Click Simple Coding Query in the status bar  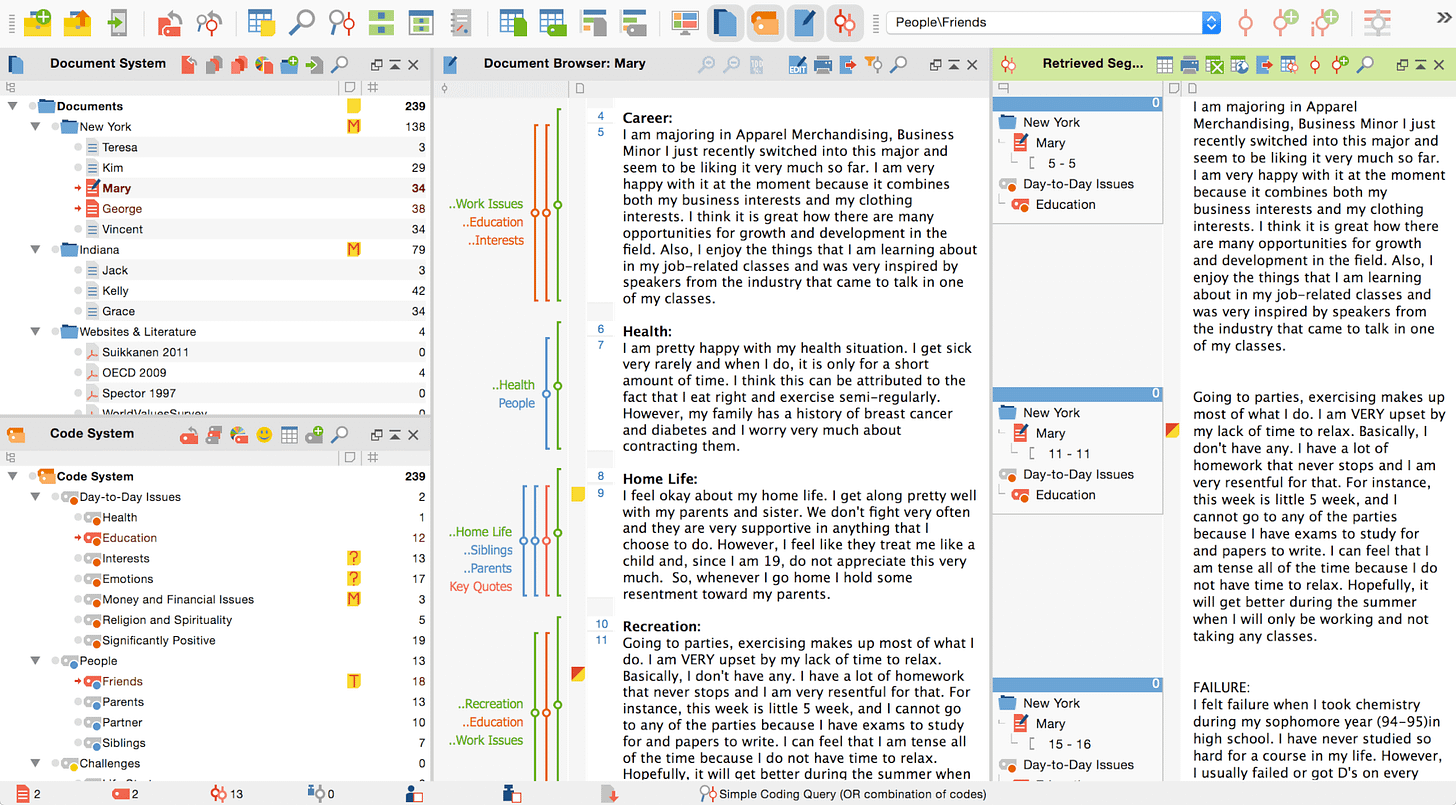[x=843, y=793]
